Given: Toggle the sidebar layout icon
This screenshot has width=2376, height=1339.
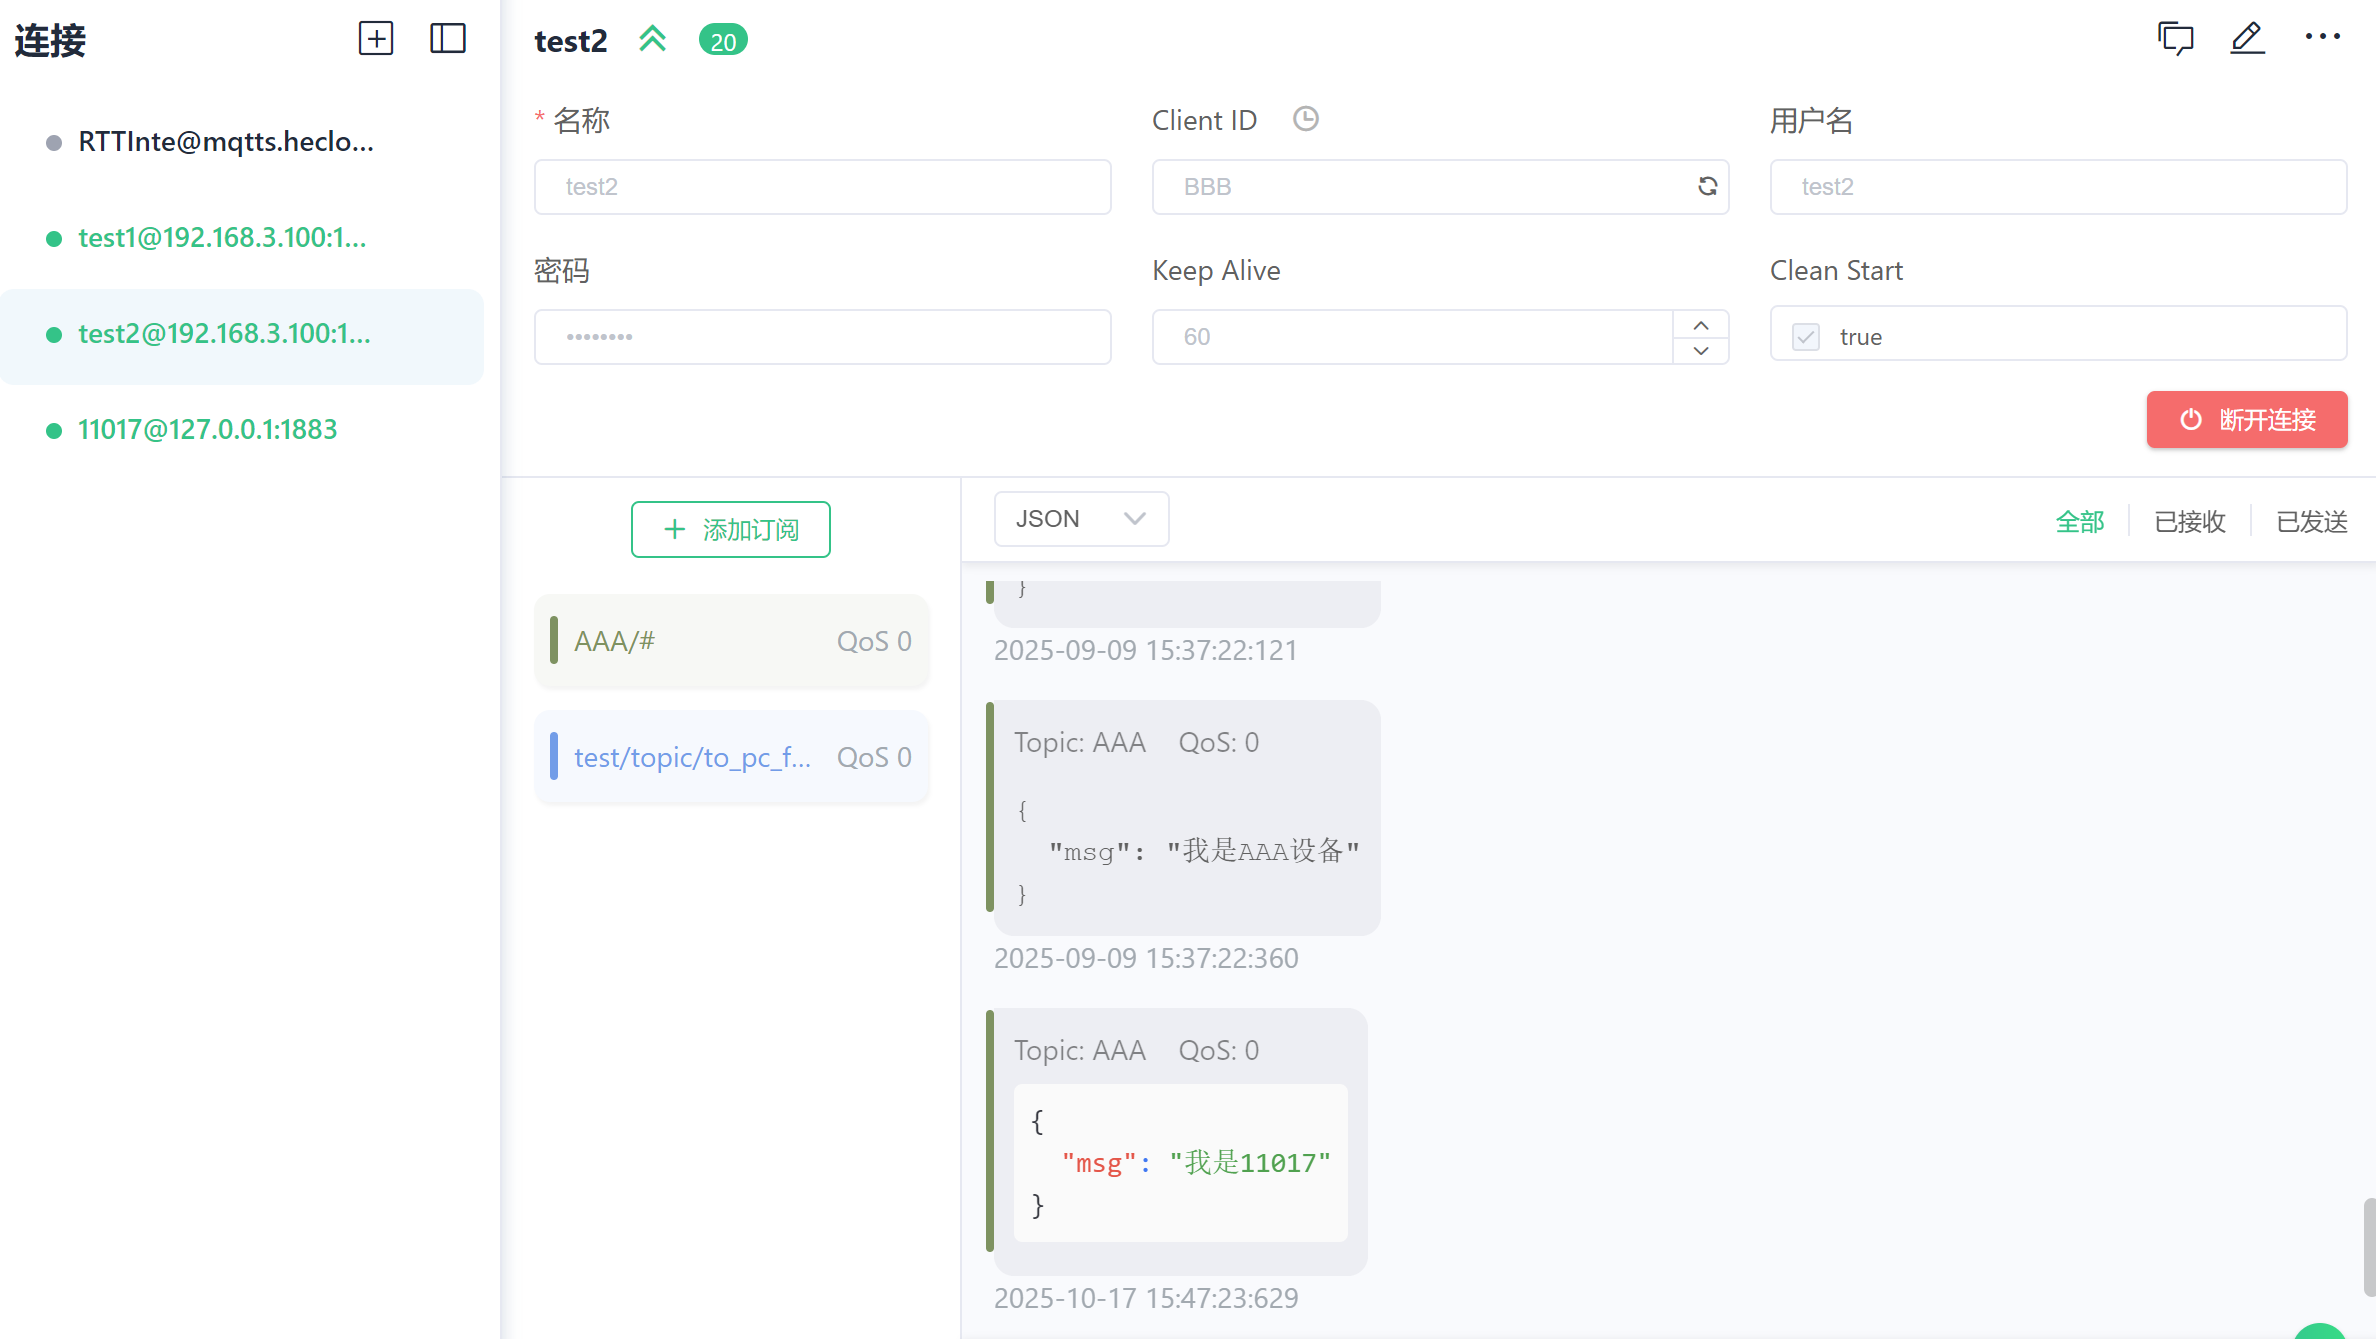Looking at the screenshot, I should click(447, 39).
